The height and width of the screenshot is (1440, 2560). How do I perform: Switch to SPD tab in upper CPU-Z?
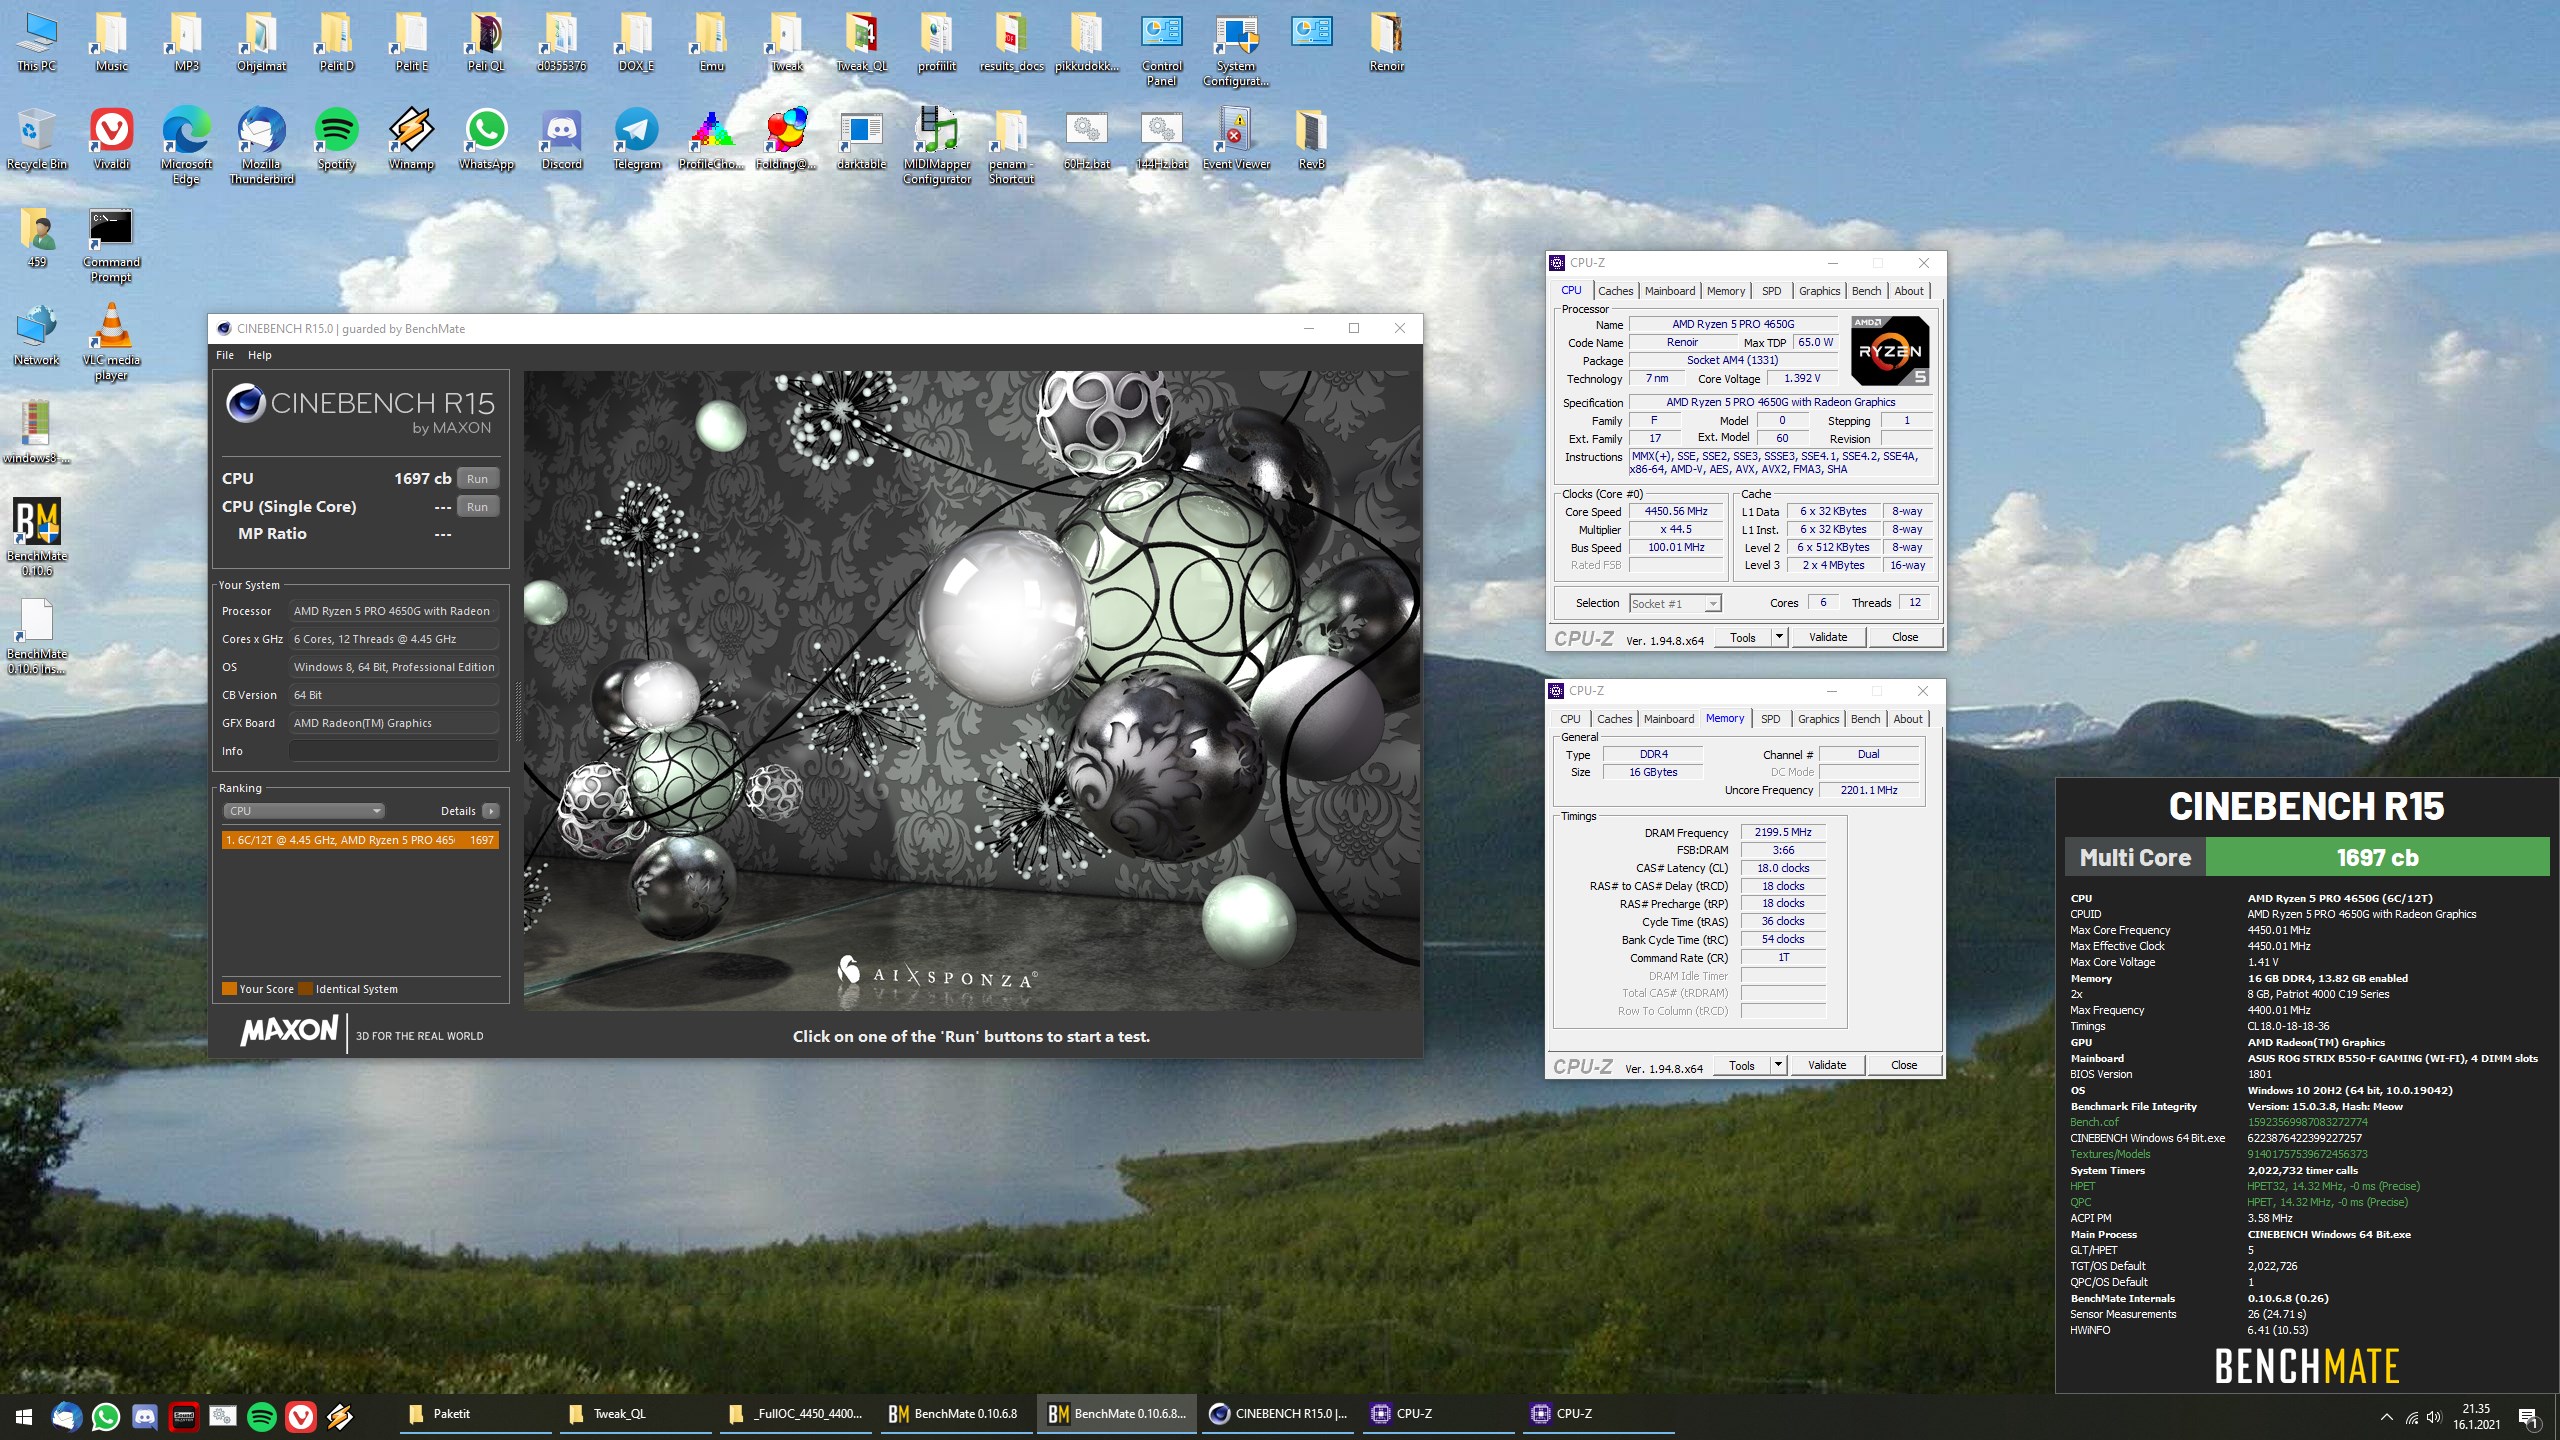1771,291
